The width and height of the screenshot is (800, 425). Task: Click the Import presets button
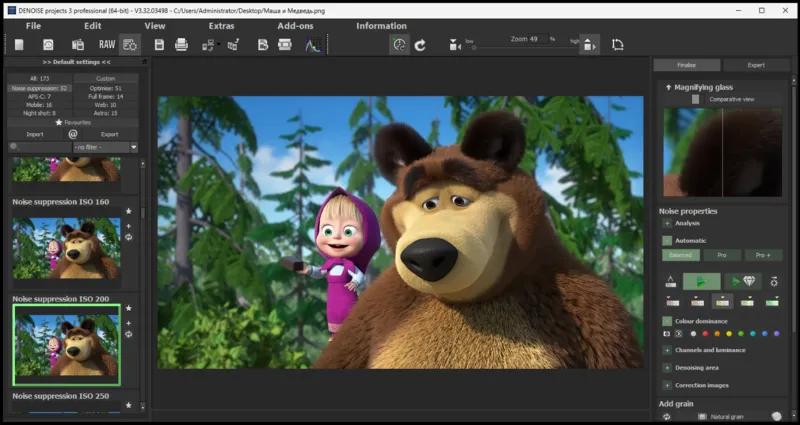[35, 134]
